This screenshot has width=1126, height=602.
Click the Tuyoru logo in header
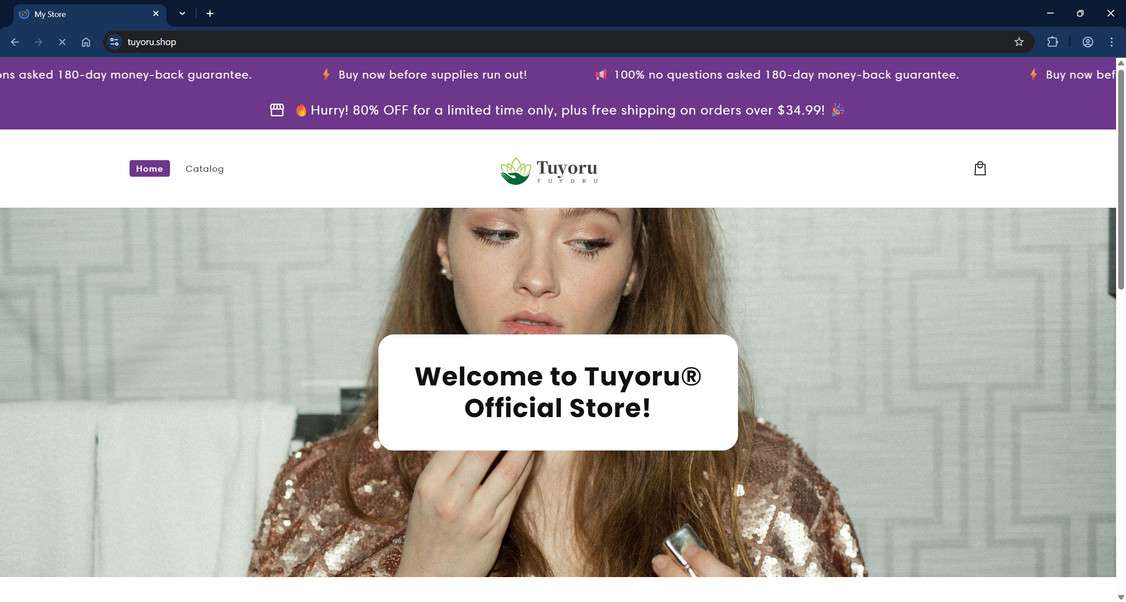click(549, 171)
